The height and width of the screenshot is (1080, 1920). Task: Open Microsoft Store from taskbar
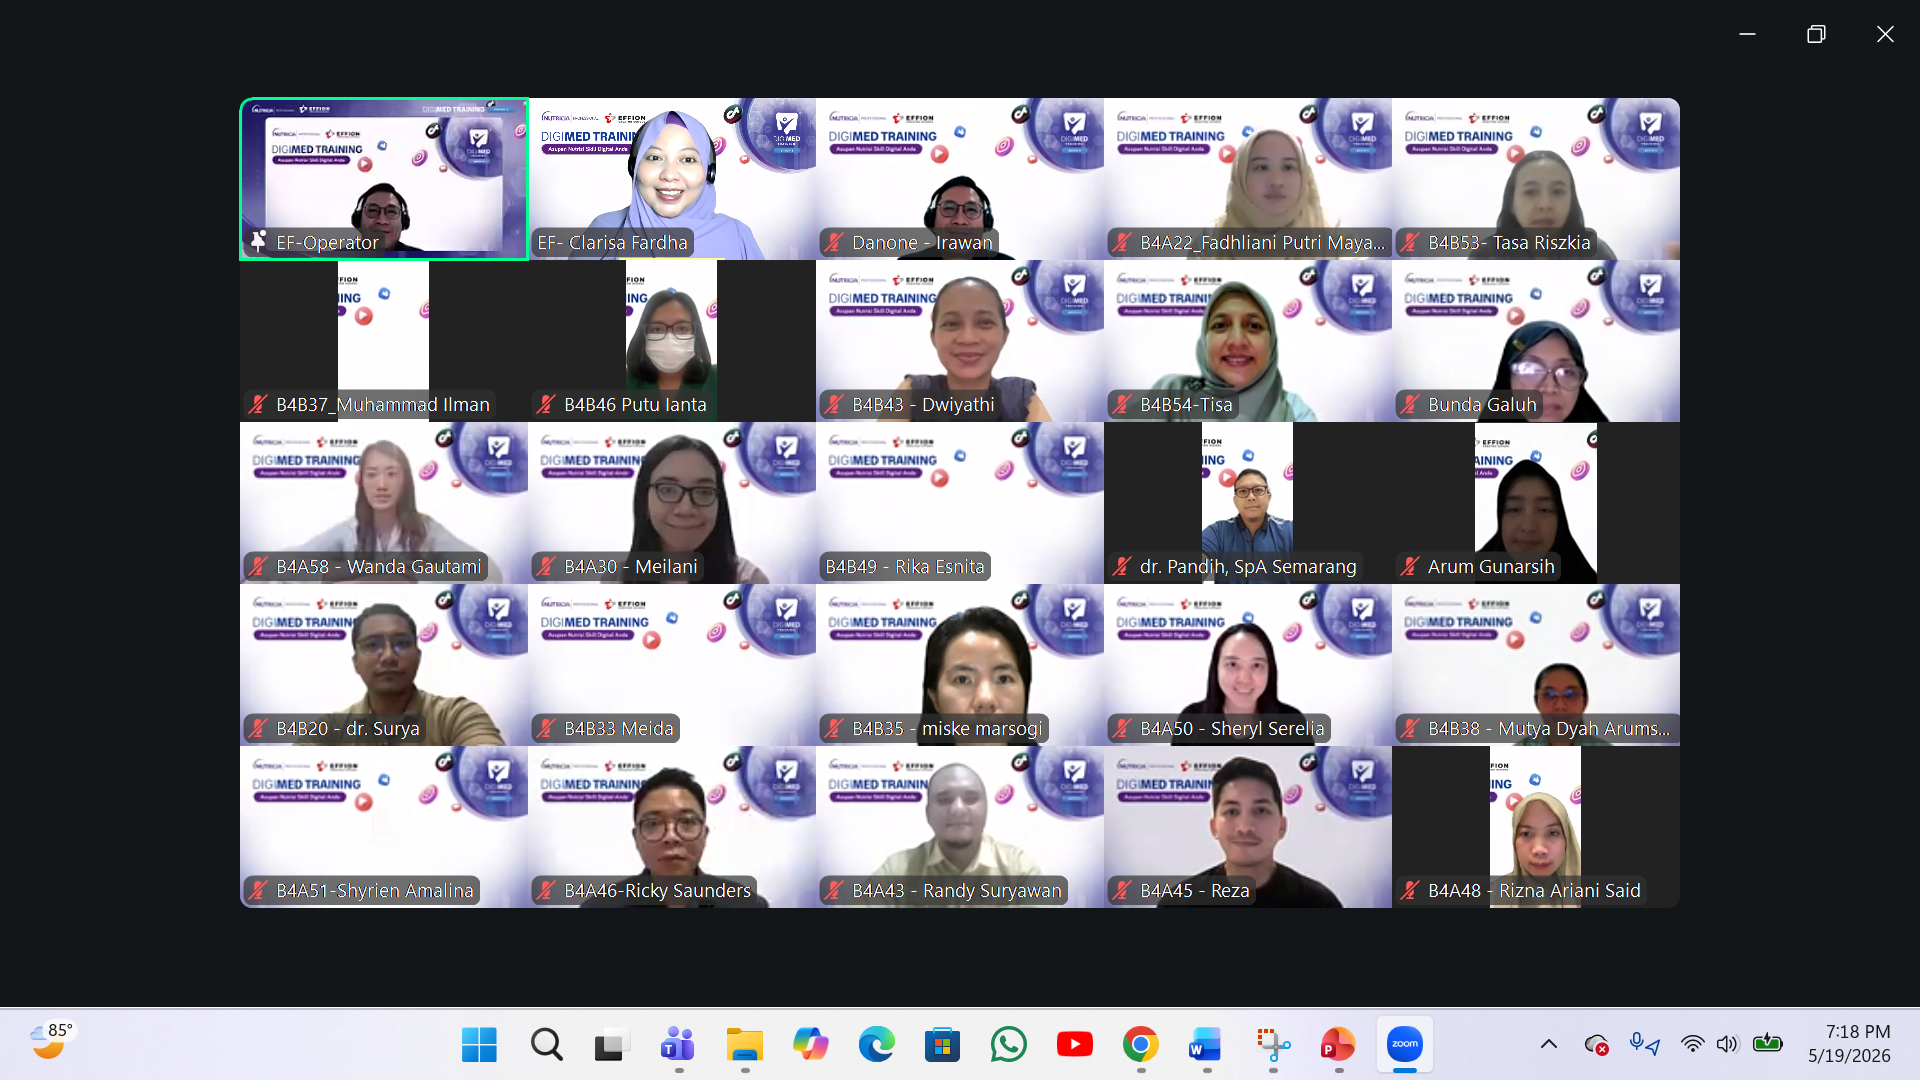942,1045
